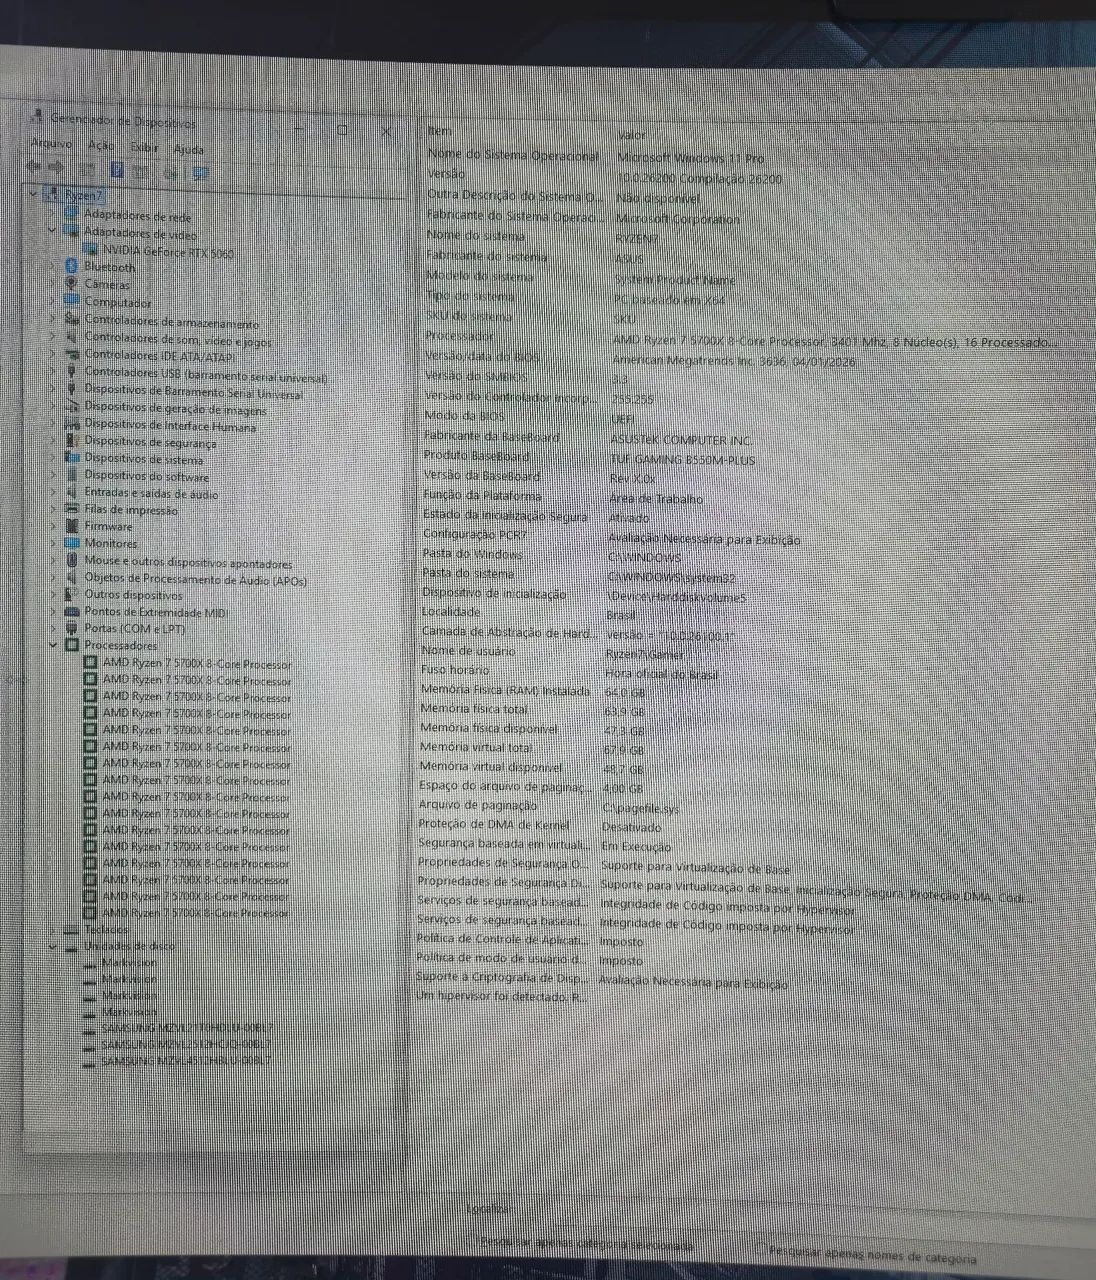Select 'Mouse e outros dispositivos apontadores'
This screenshot has width=1096, height=1280.
[188, 561]
